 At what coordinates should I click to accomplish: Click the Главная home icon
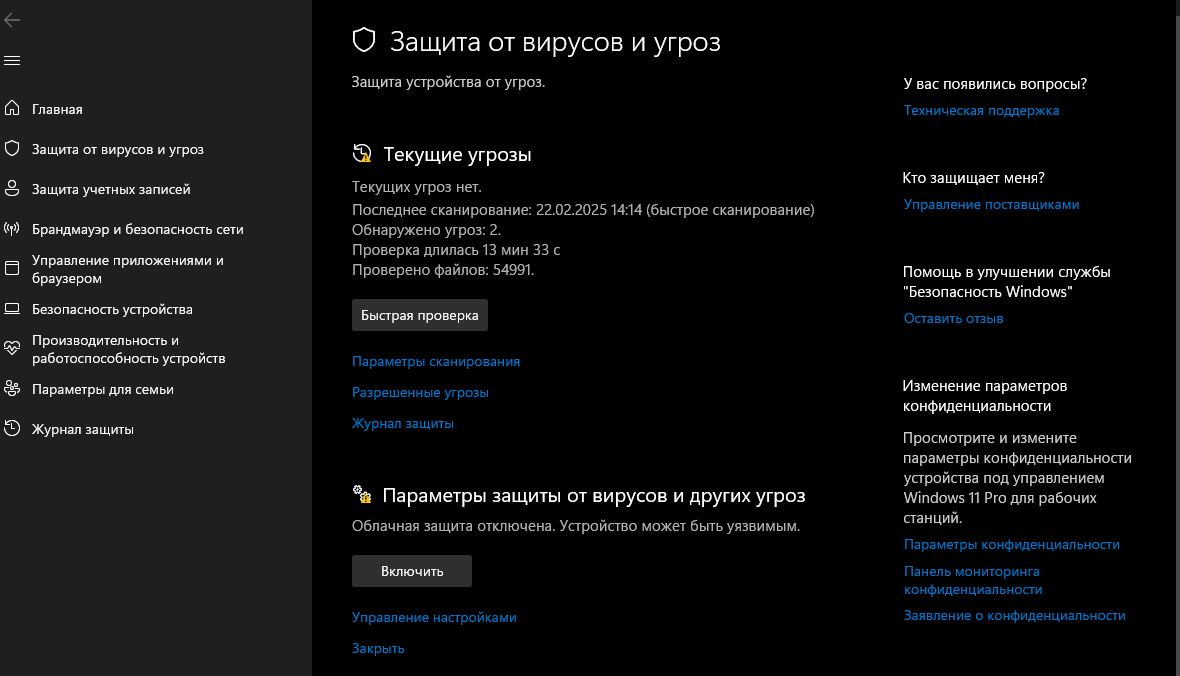pyautogui.click(x=12, y=109)
